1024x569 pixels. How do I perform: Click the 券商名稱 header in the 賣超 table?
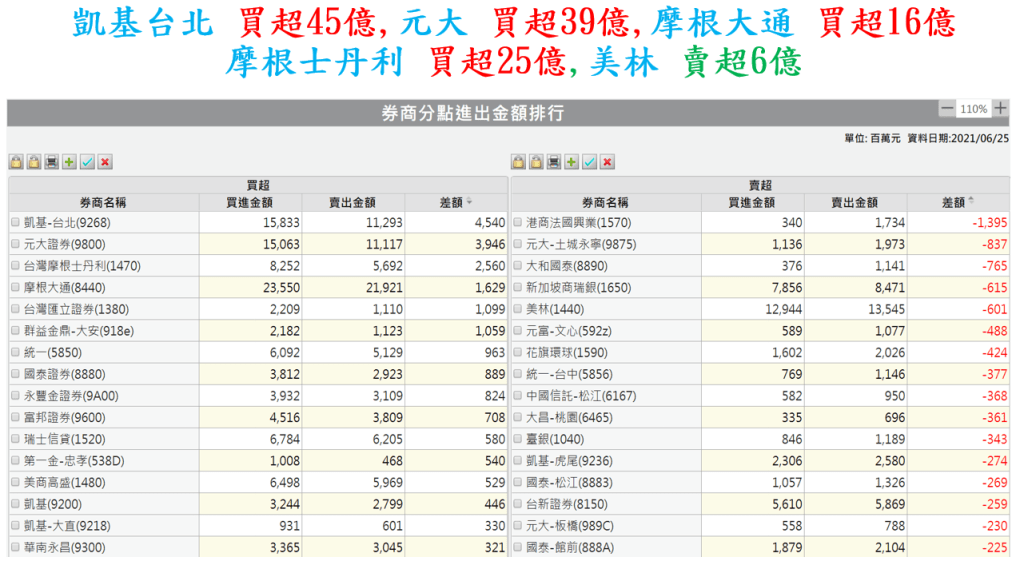605,202
